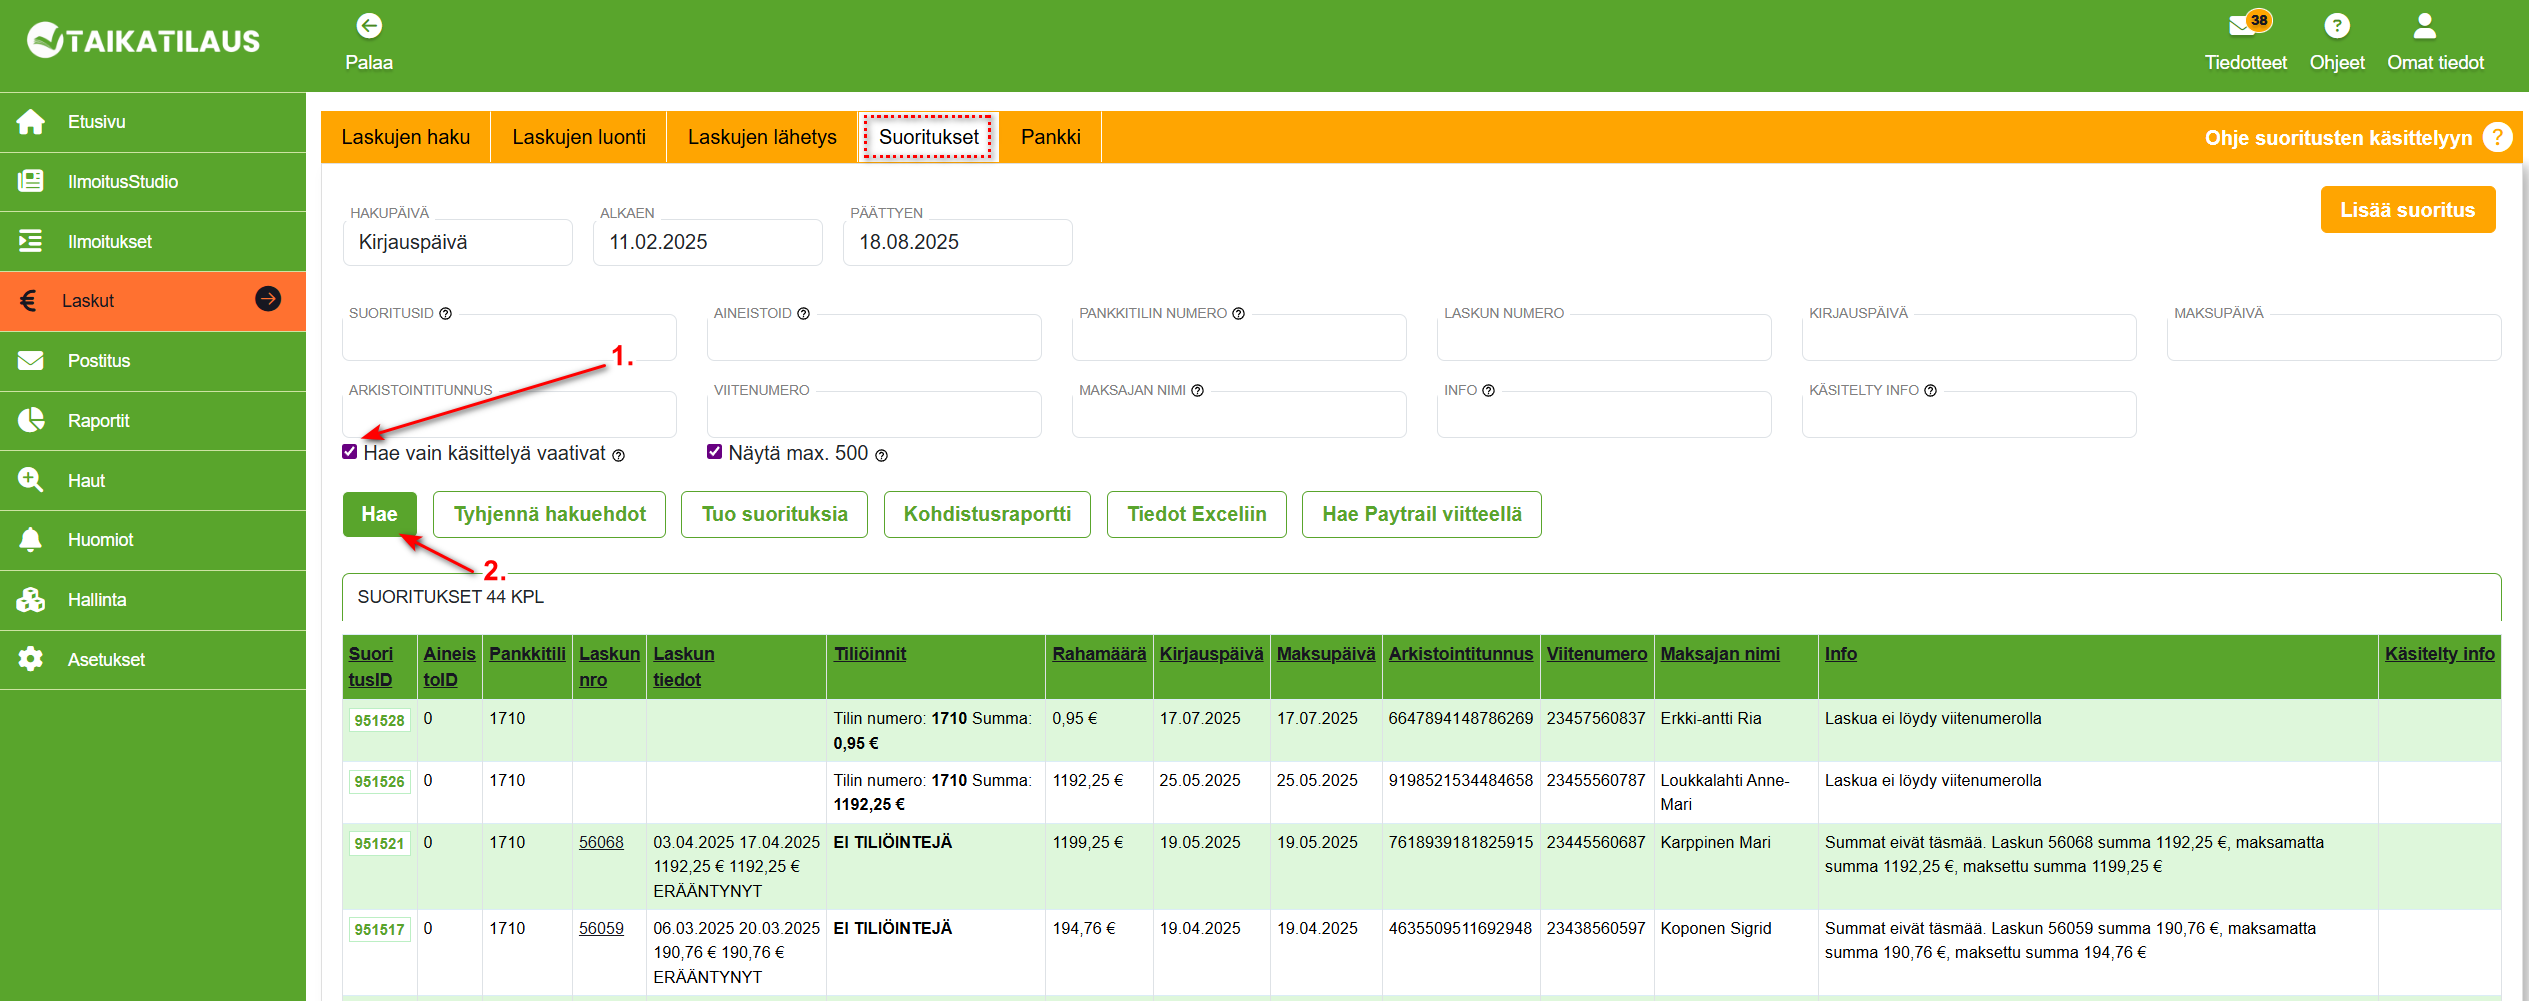Uncheck Hae vain käsittelyä vaativat checkbox
The height and width of the screenshot is (1001, 2529).
[x=350, y=452]
